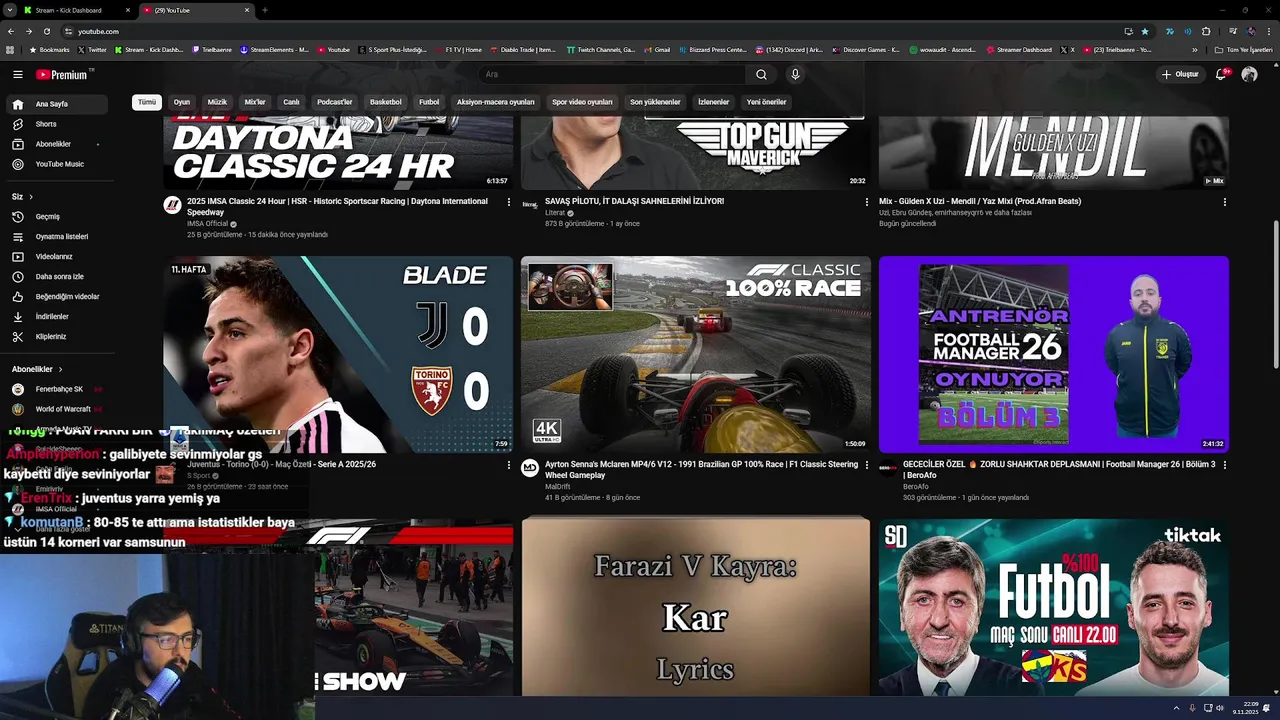Select the Yeni öneriler chip

click(767, 102)
